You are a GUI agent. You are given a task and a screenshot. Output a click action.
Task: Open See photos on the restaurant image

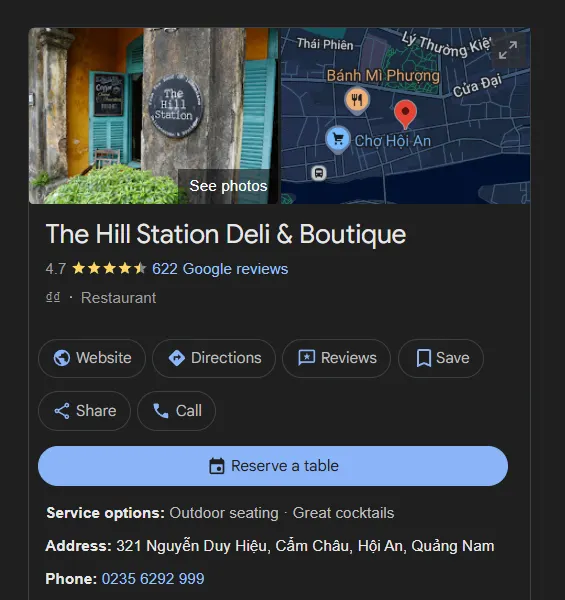tap(228, 186)
